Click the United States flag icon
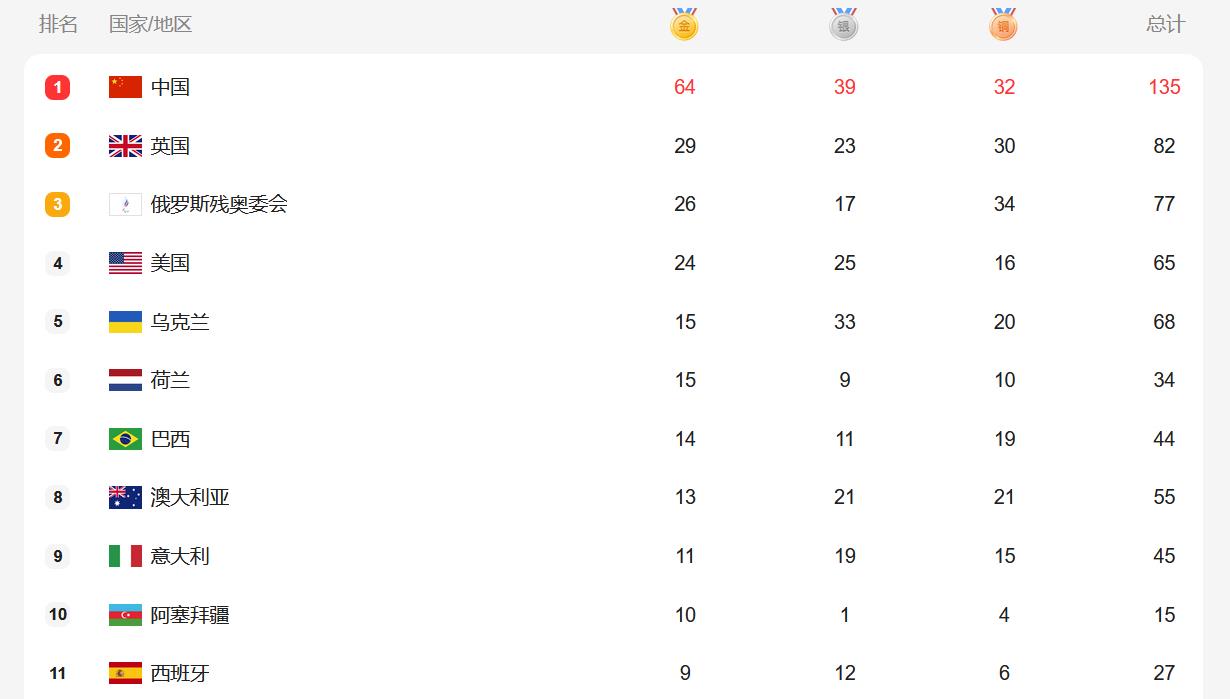The width and height of the screenshot is (1230, 699). [125, 263]
